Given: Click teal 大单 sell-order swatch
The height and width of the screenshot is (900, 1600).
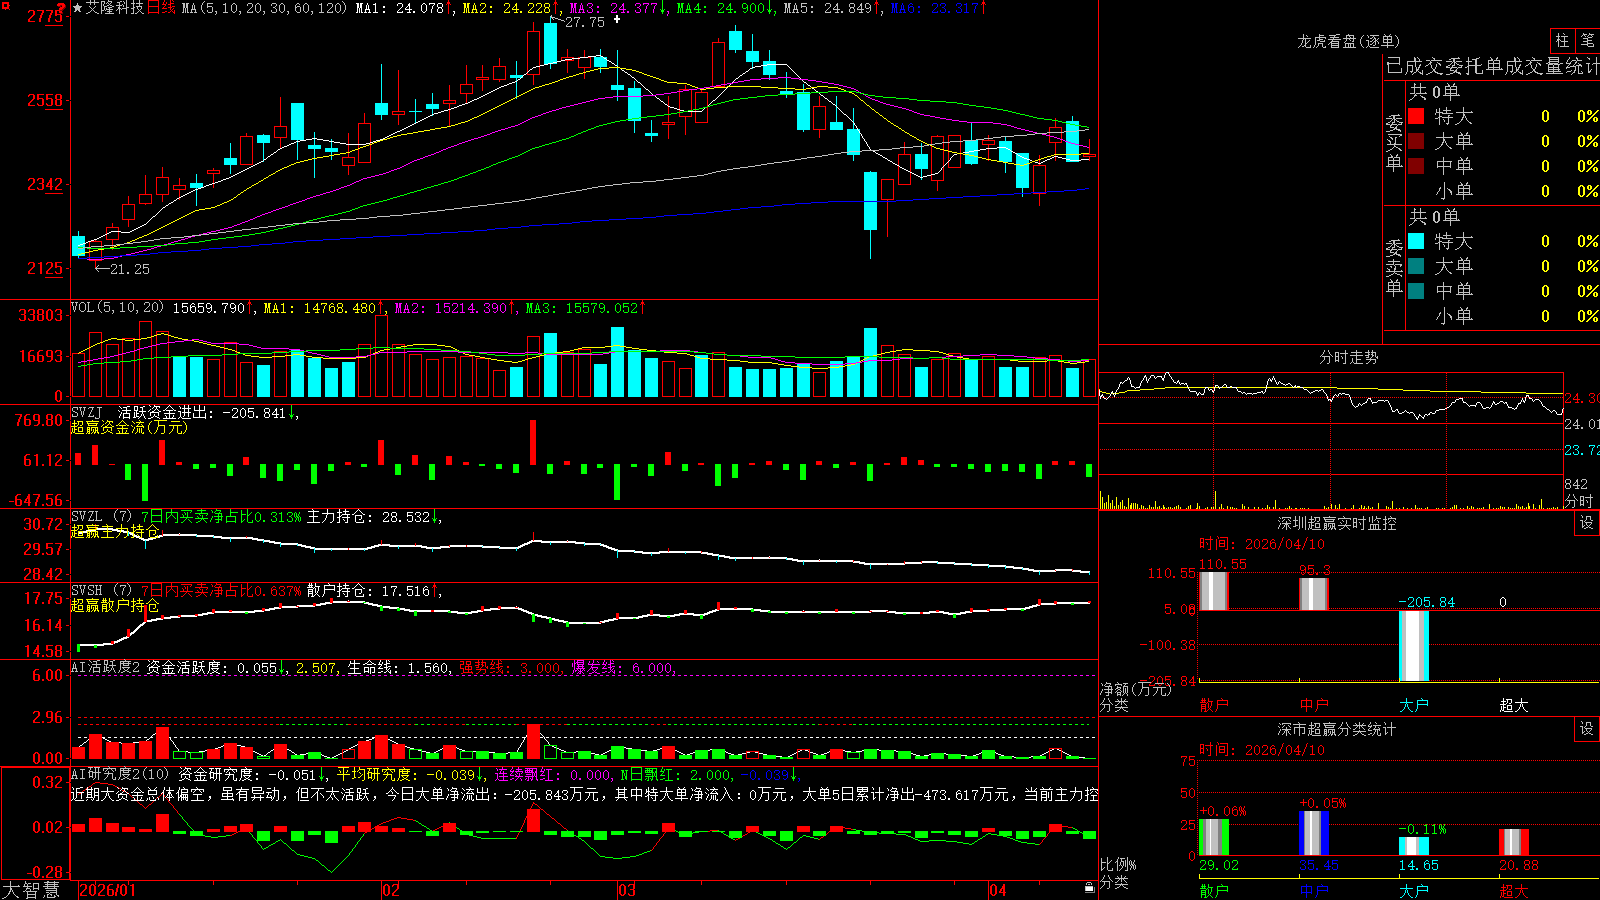Looking at the screenshot, I should click(1416, 266).
